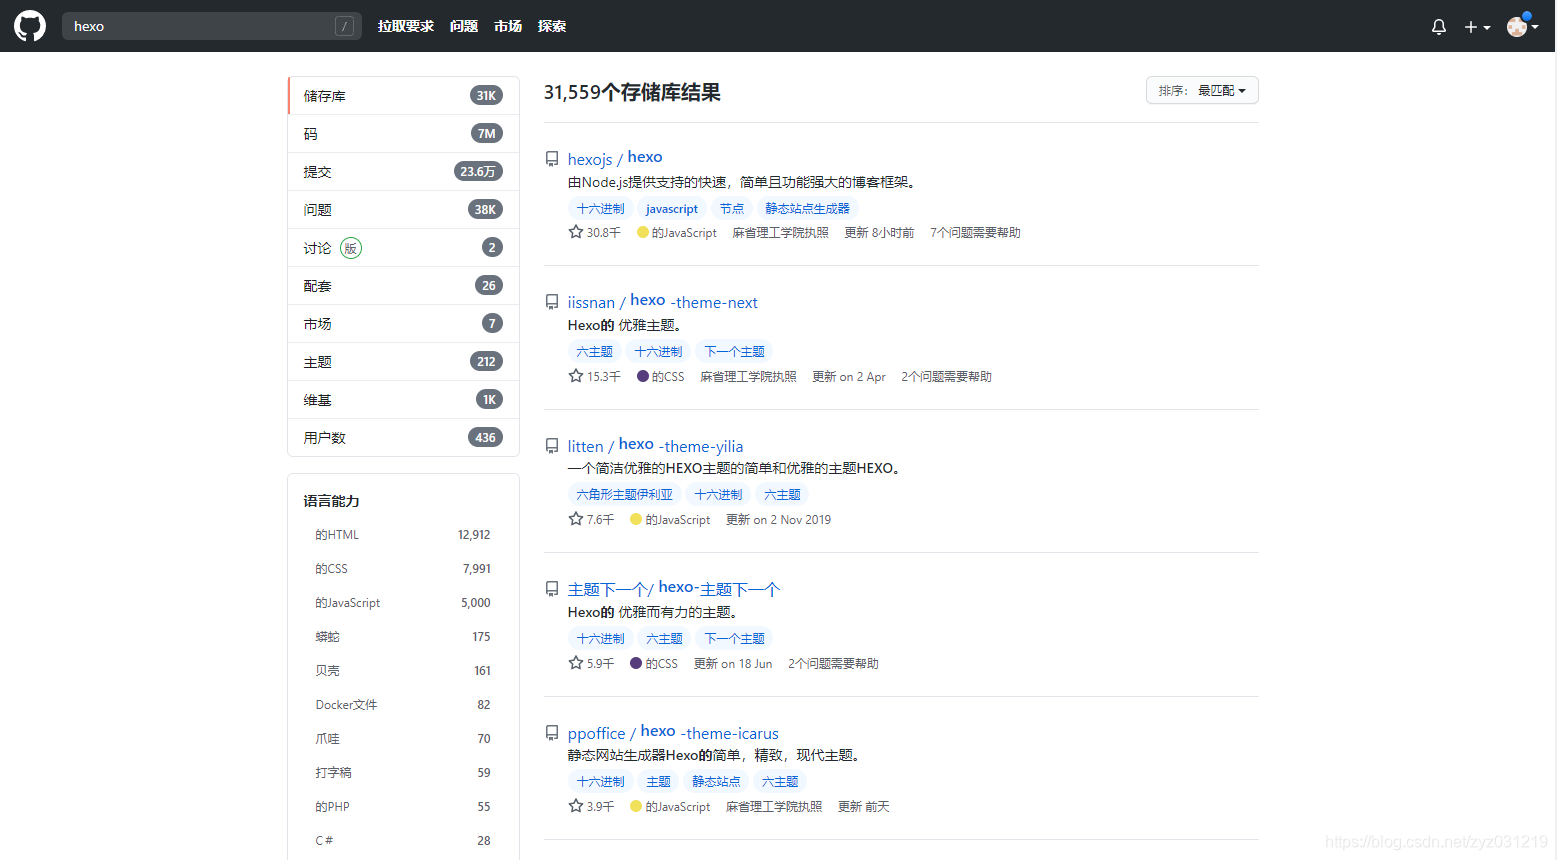
Task: Focus the search box containing hexo
Action: pos(212,26)
